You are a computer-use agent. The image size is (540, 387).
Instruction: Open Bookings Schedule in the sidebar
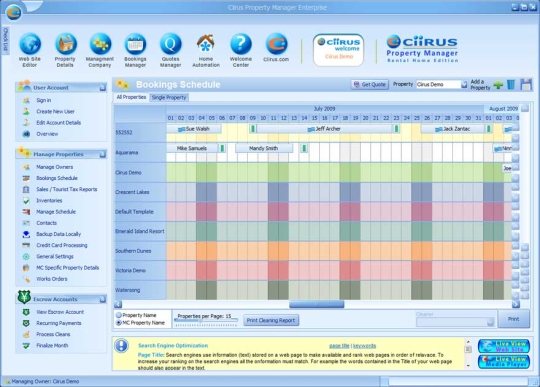(x=57, y=178)
